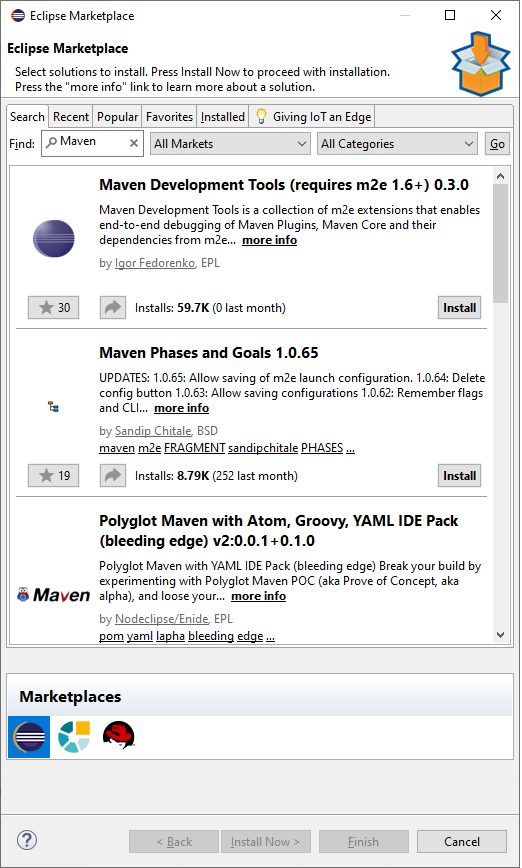This screenshot has height=868, width=522.
Task: Click inside the Find text field
Action: pos(92,143)
